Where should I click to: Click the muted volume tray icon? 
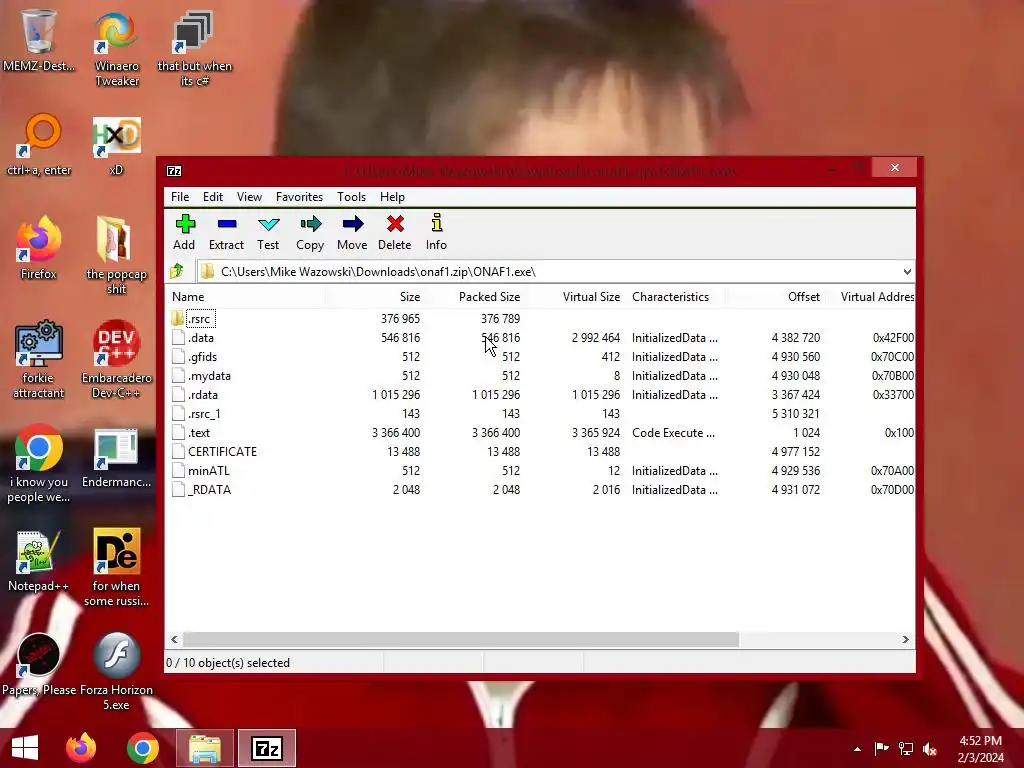tap(930, 749)
